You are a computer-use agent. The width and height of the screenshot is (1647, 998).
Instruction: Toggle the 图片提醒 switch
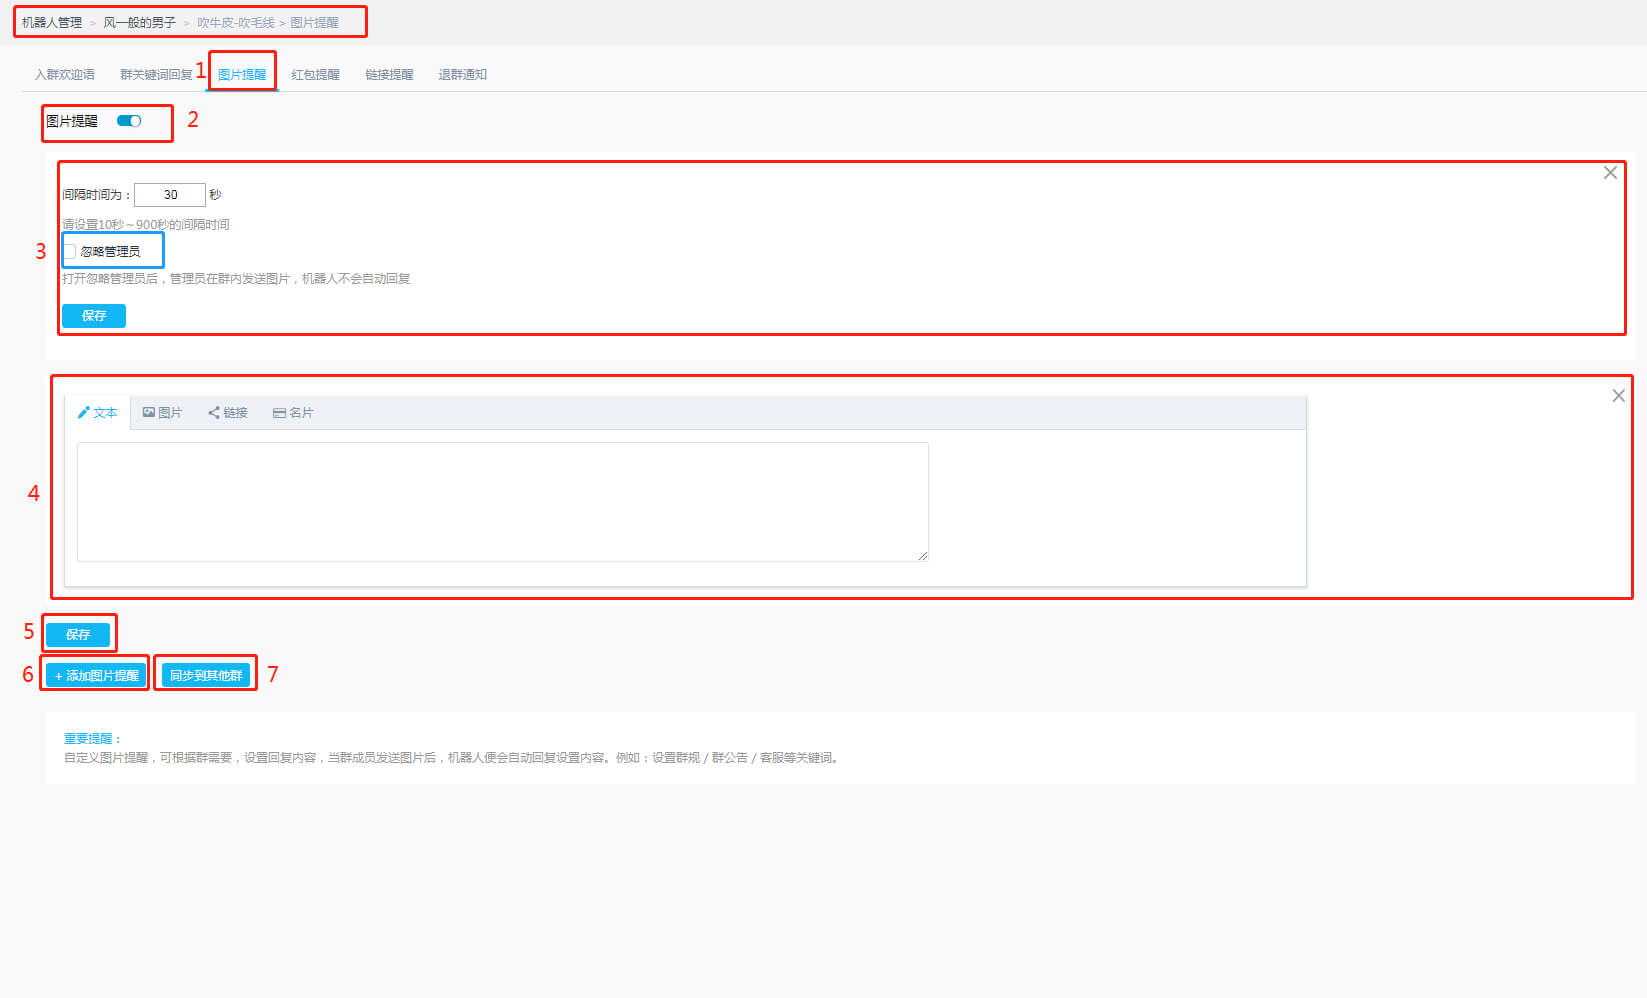(129, 121)
